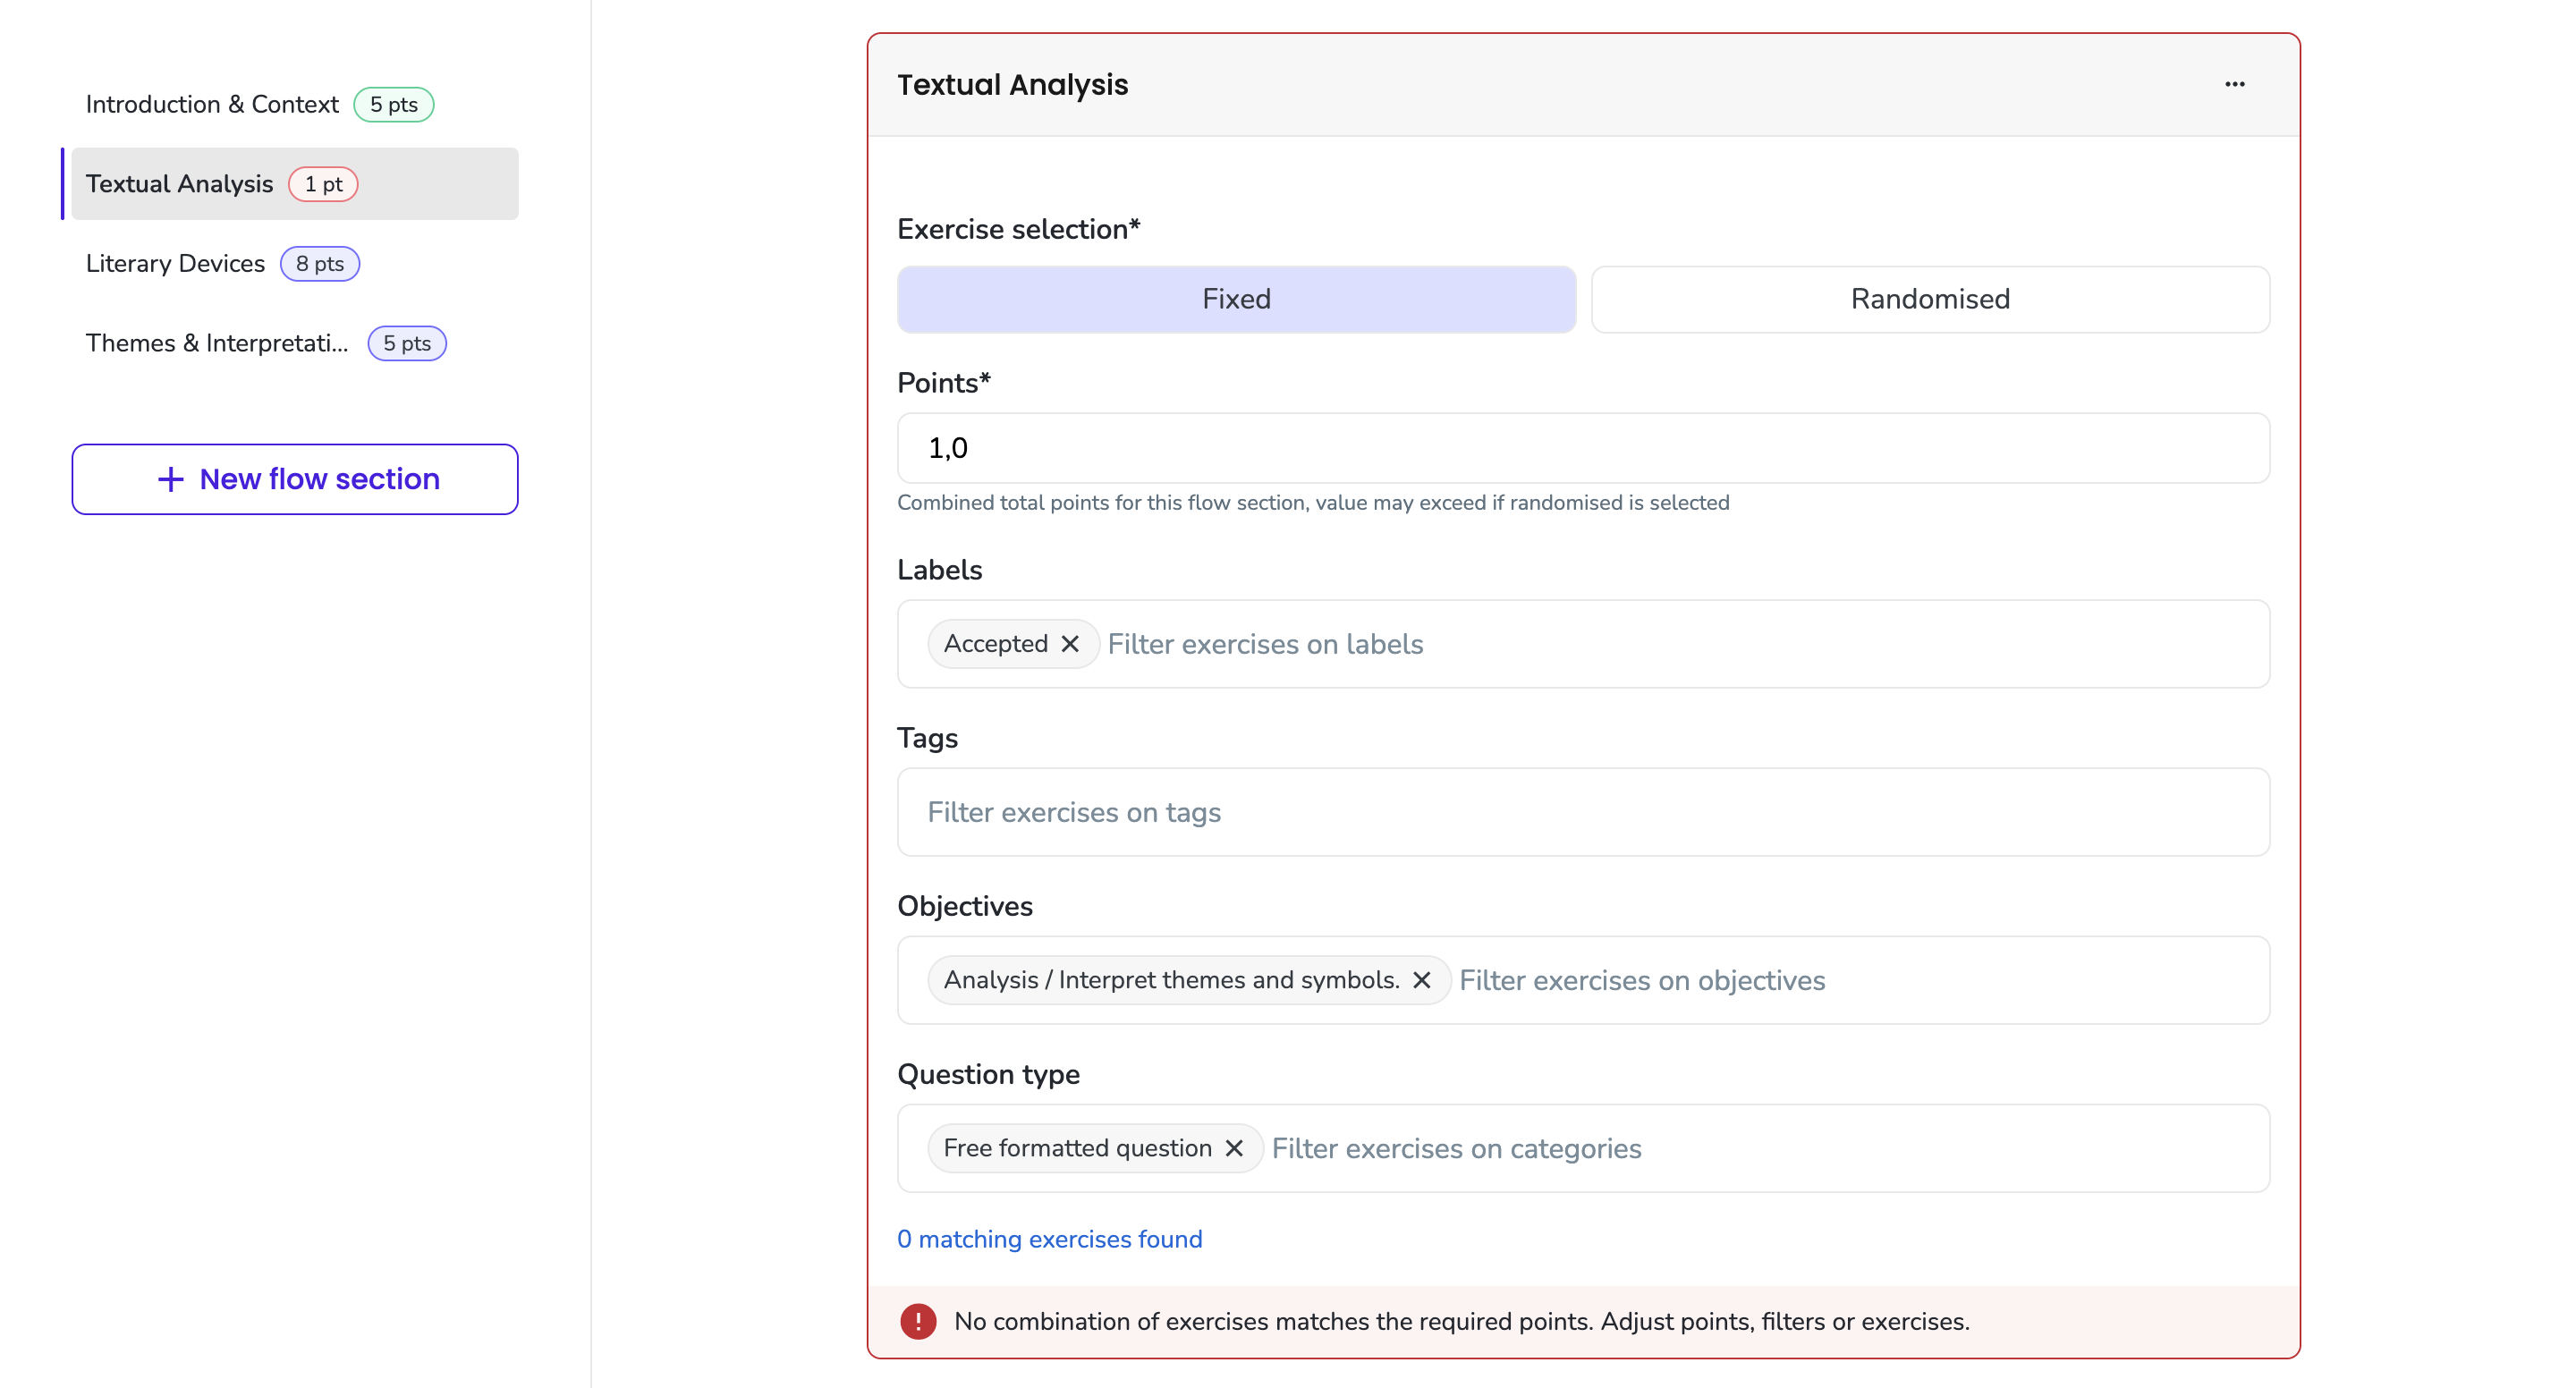The image size is (2576, 1388).
Task: Click the red error alert icon
Action: pyautogui.click(x=917, y=1321)
